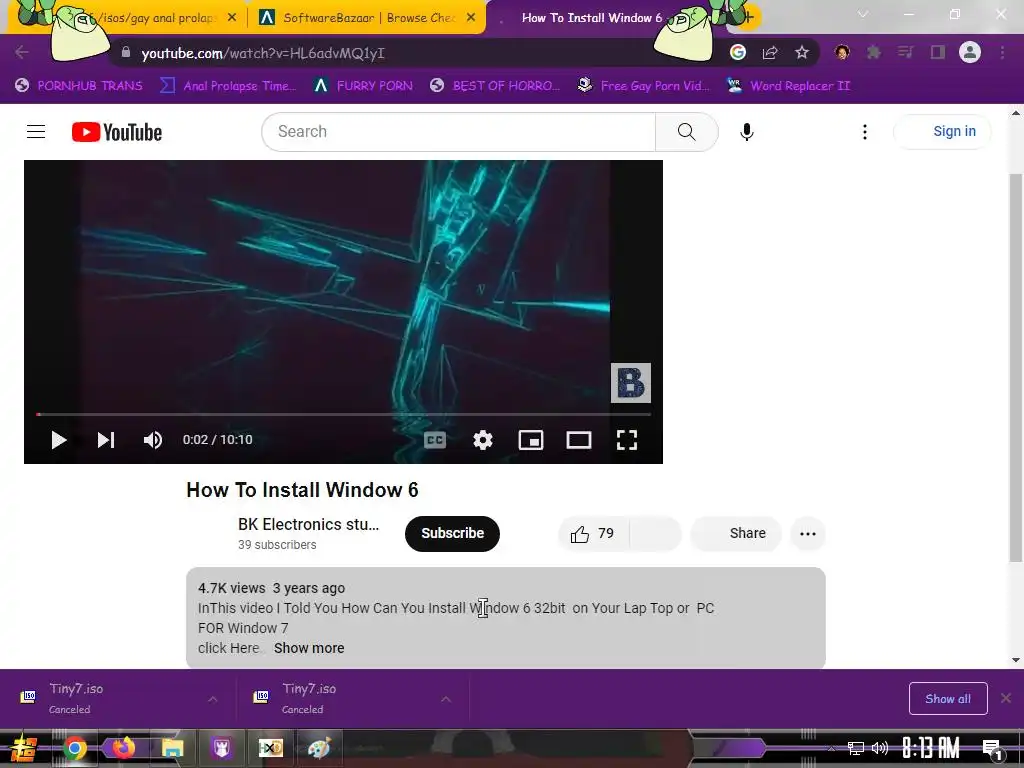
Task: View site info via padlock icon
Action: (x=126, y=53)
